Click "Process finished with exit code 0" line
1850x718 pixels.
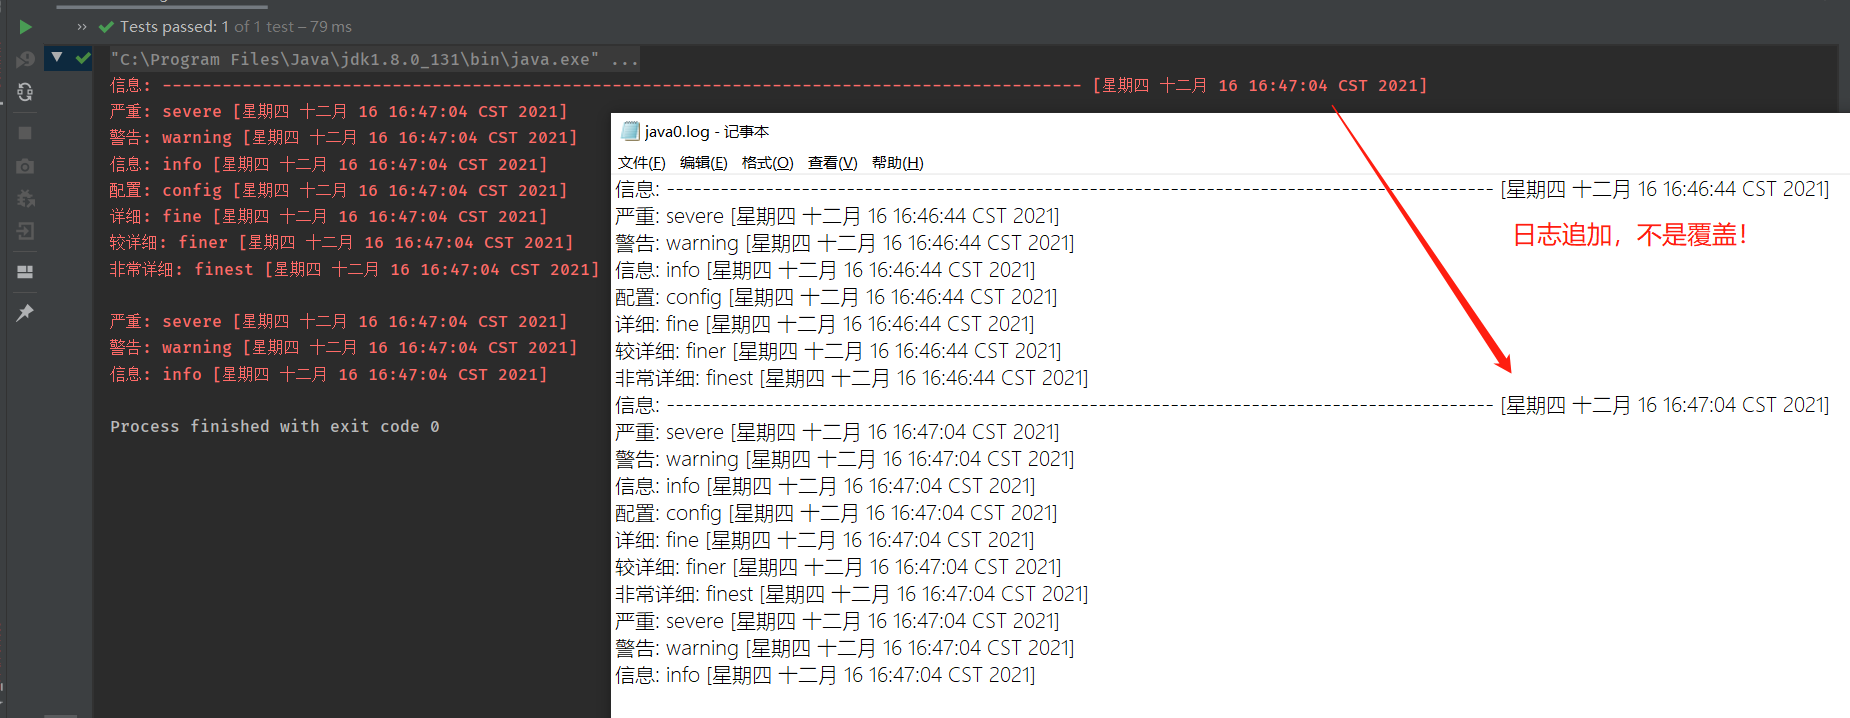tap(275, 427)
